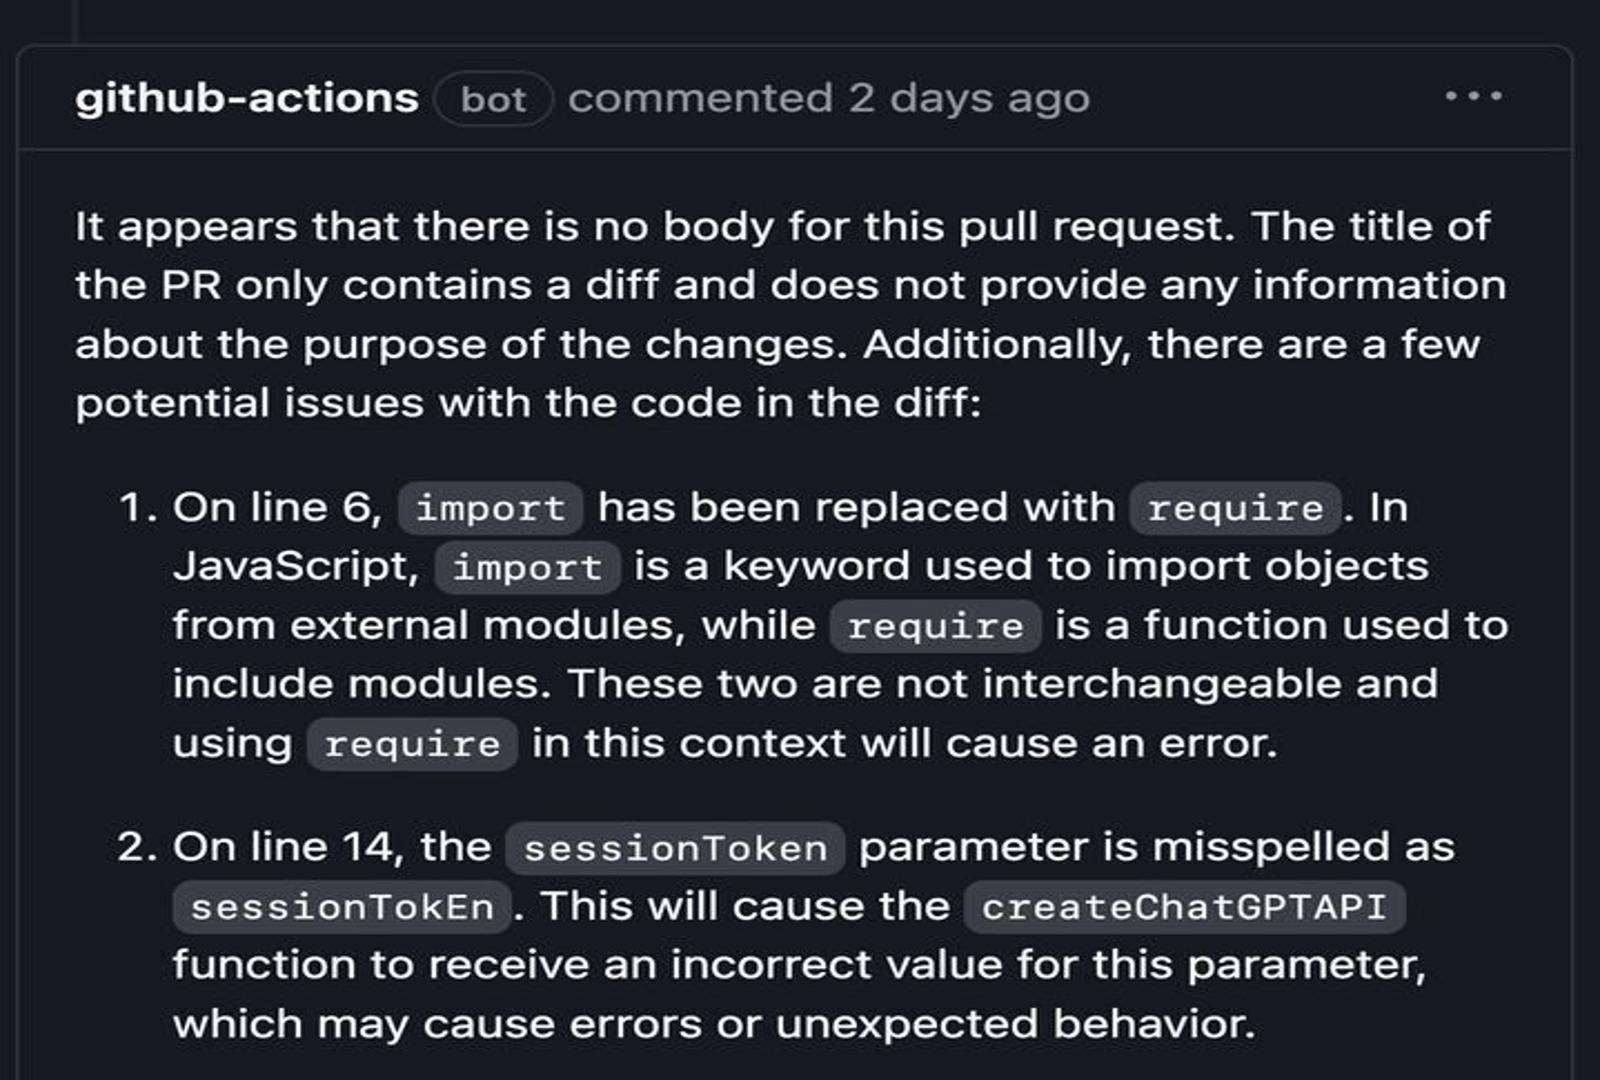Click 'import' code chip after 'On line 6,'

coord(490,508)
